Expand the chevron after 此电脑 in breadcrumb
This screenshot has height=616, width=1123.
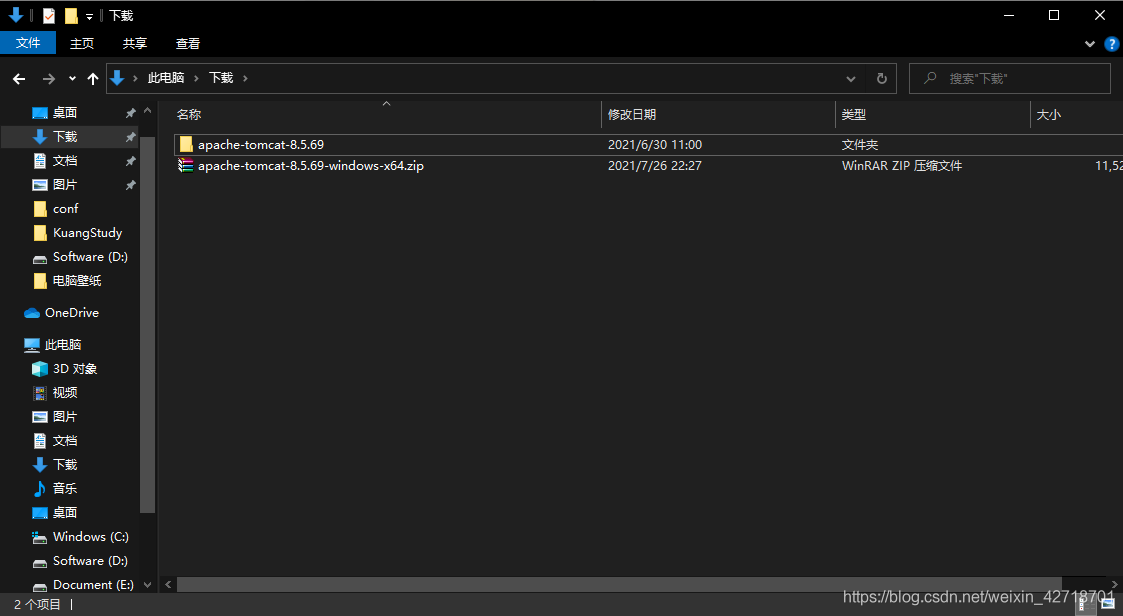point(196,78)
